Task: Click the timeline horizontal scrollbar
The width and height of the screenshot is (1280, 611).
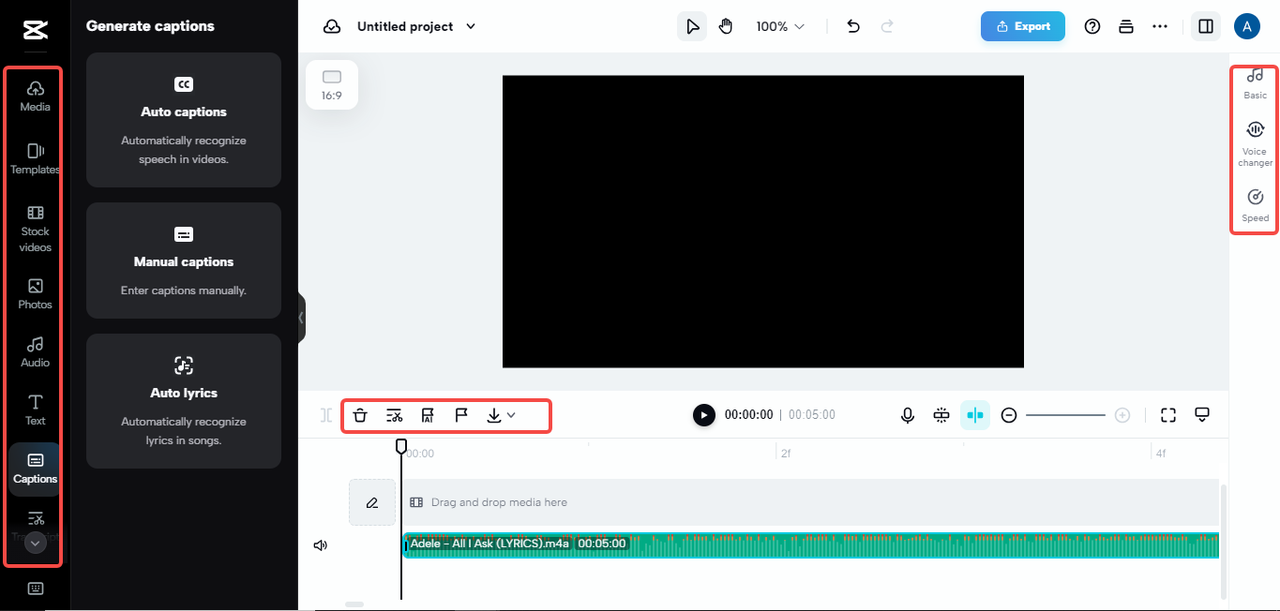Action: [x=354, y=604]
